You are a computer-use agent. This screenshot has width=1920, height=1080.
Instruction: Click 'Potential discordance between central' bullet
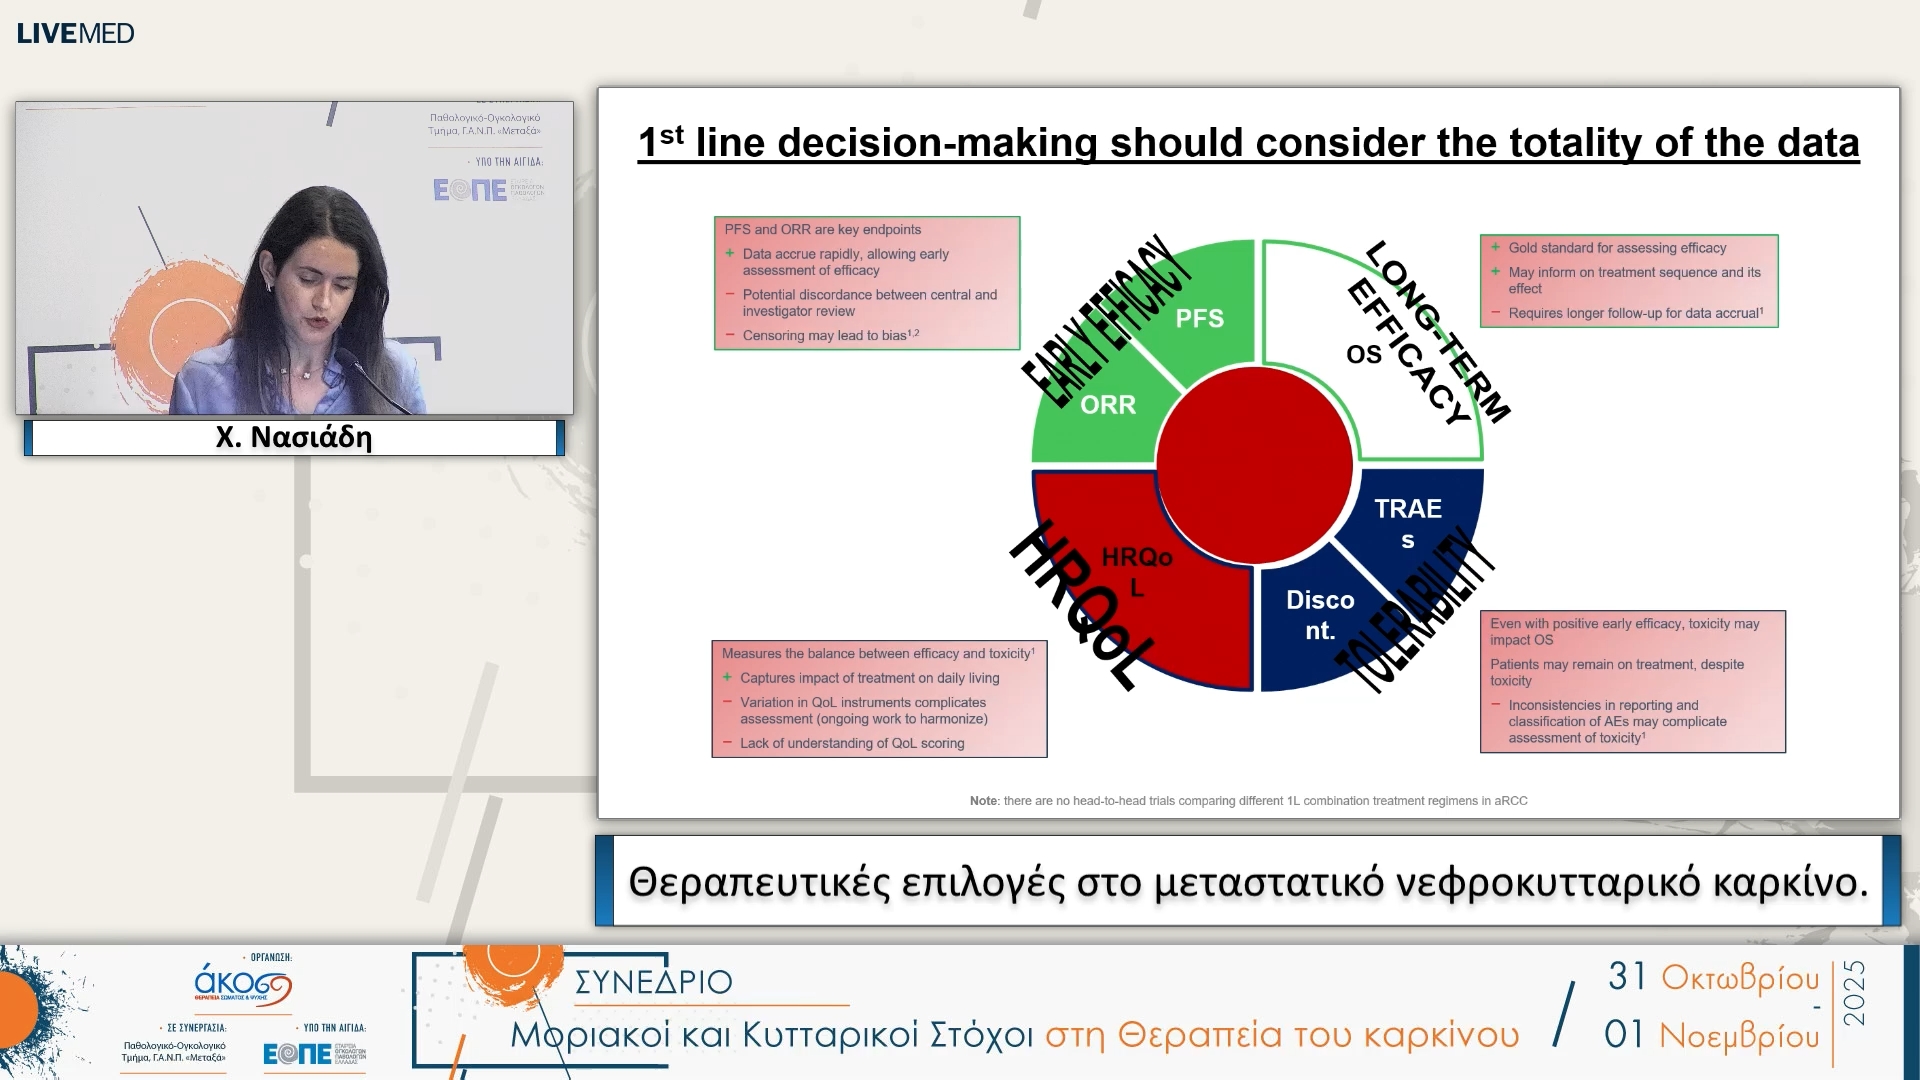pyautogui.click(x=869, y=303)
